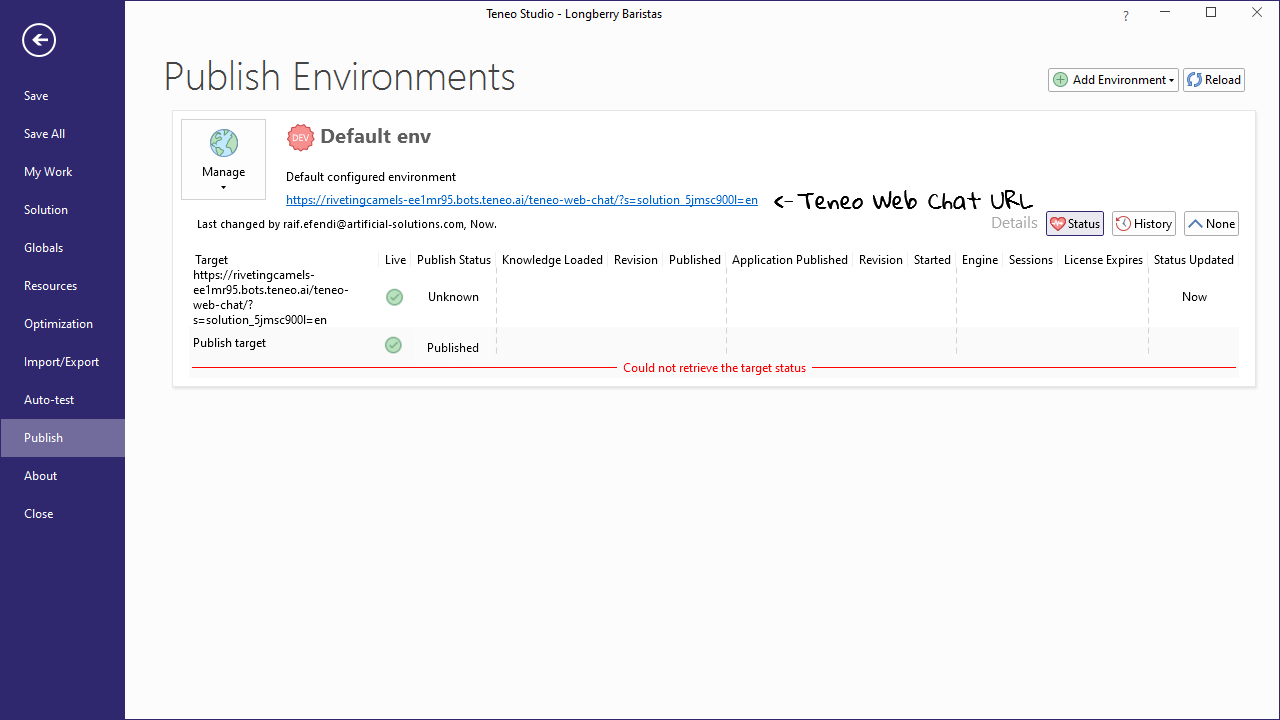Click the target URL cell text
Viewport: 1280px width, 720px height.
click(270, 297)
